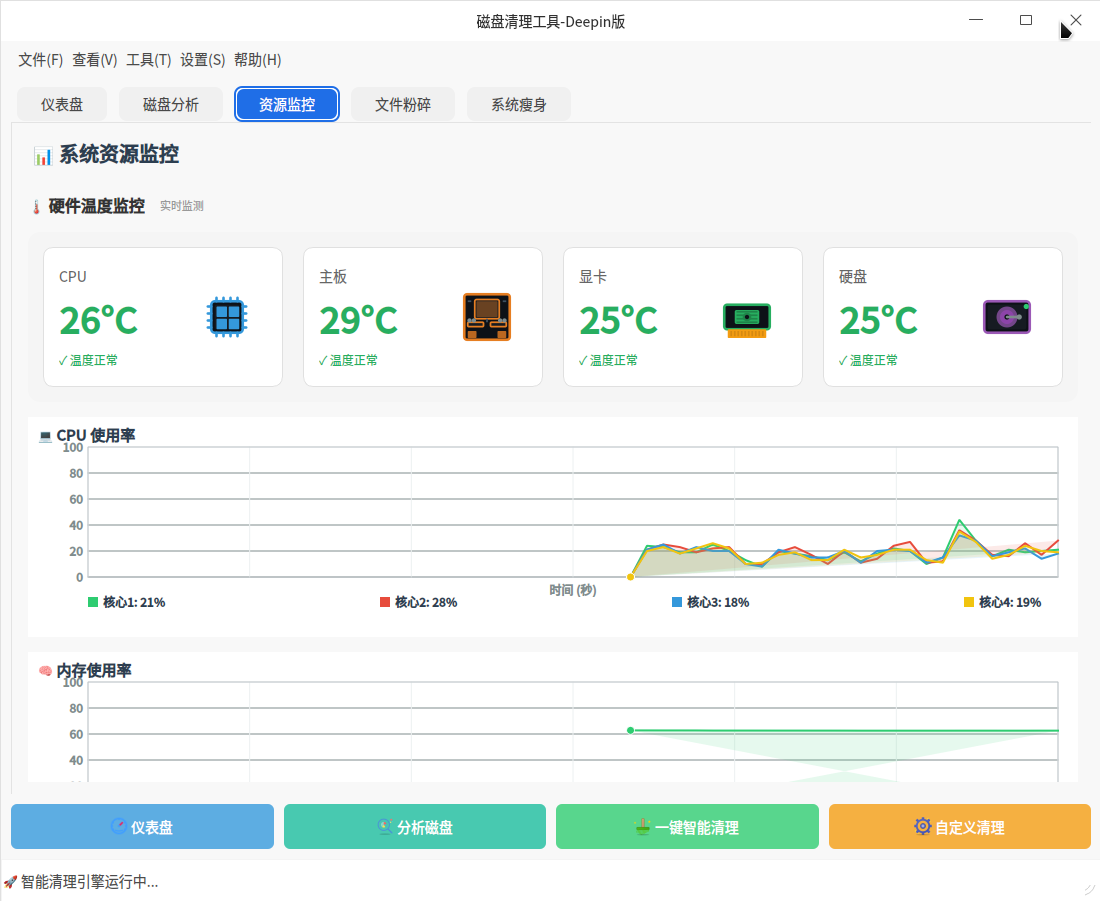The image size is (1100, 901).
Task: Click the graphics card icon in 显卡 card
Action: click(746, 320)
